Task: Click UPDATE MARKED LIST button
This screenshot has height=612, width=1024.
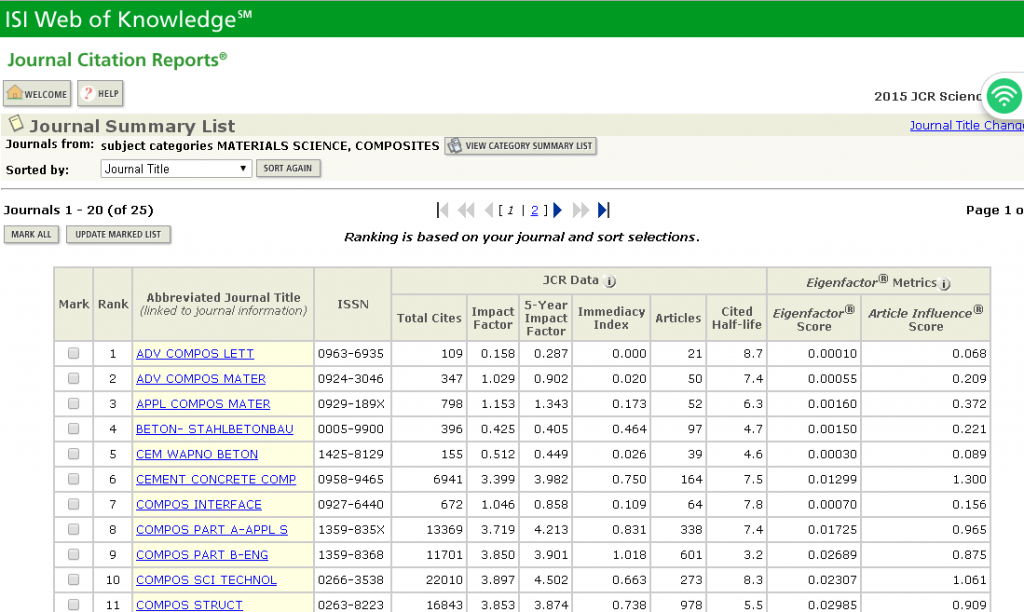Action: [118, 234]
